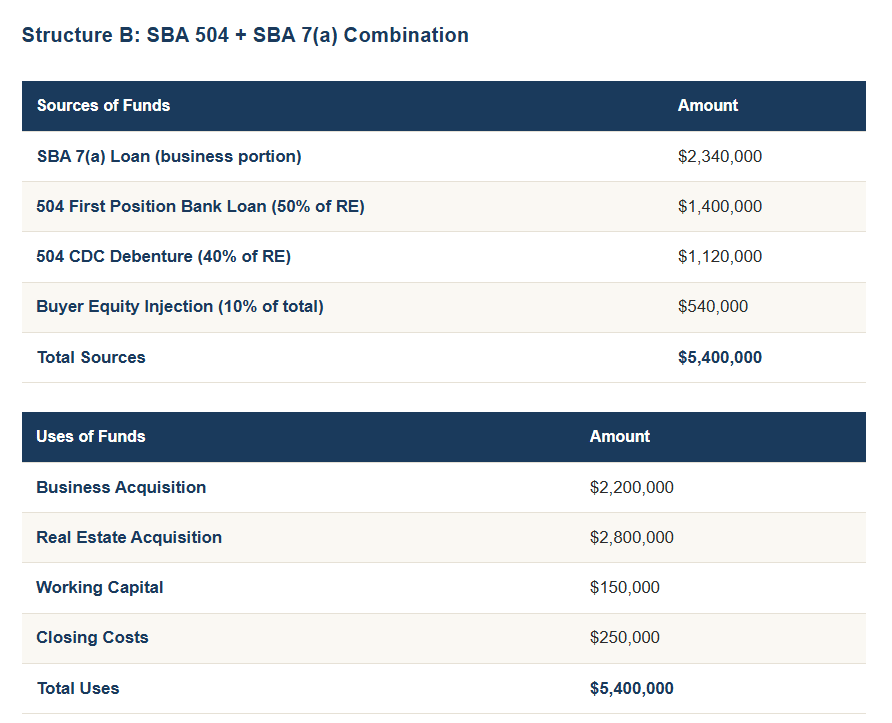Image resolution: width=892 pixels, height=723 pixels.
Task: Click the Amount header in uses table
Action: (x=620, y=436)
